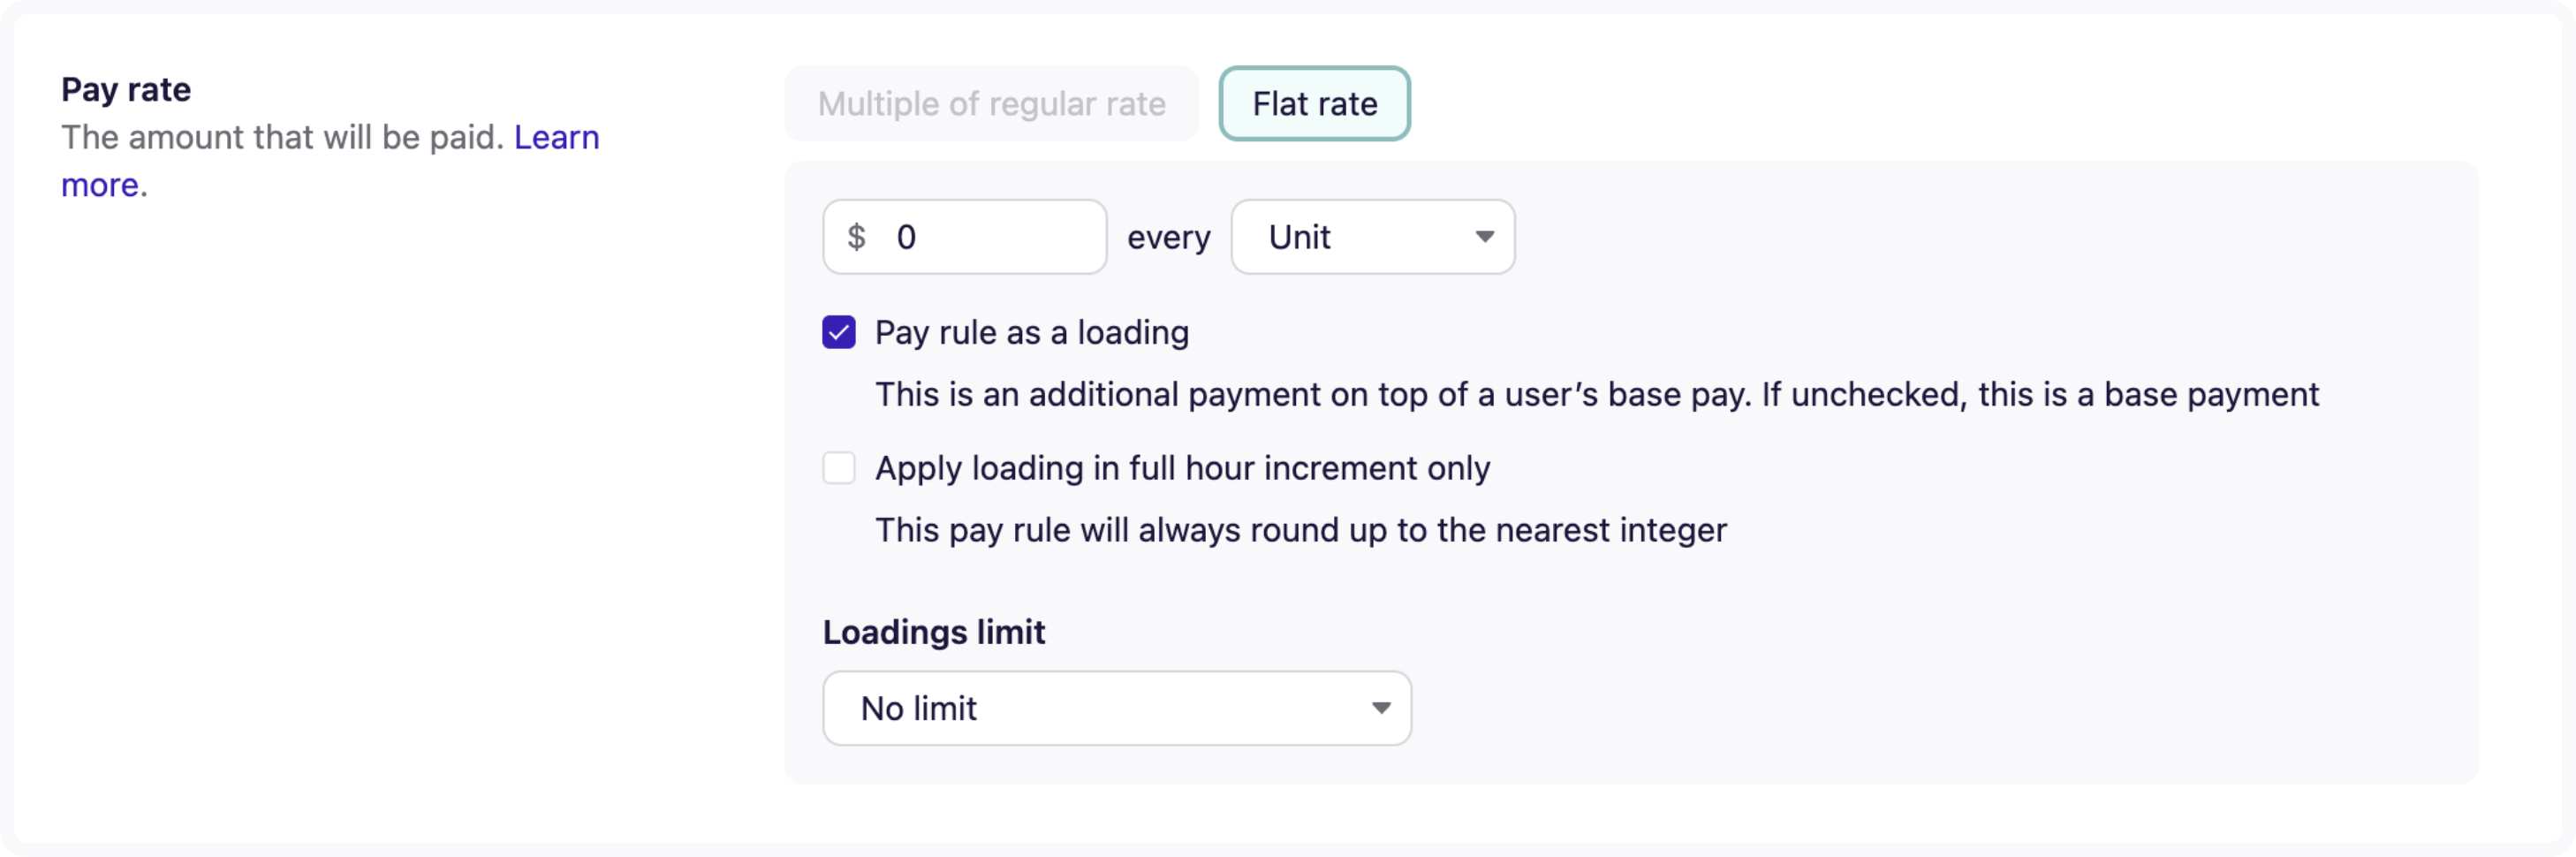Viewport: 2576px width, 857px height.
Task: Switch to "Multiple of regular rate" option
Action: [x=991, y=104]
